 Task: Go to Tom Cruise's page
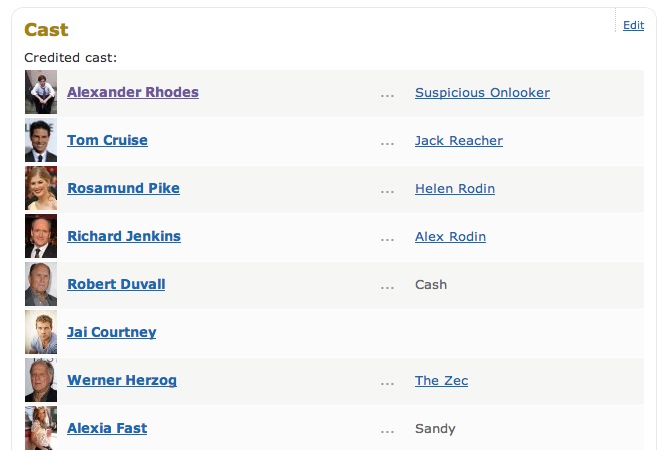pyautogui.click(x=107, y=141)
